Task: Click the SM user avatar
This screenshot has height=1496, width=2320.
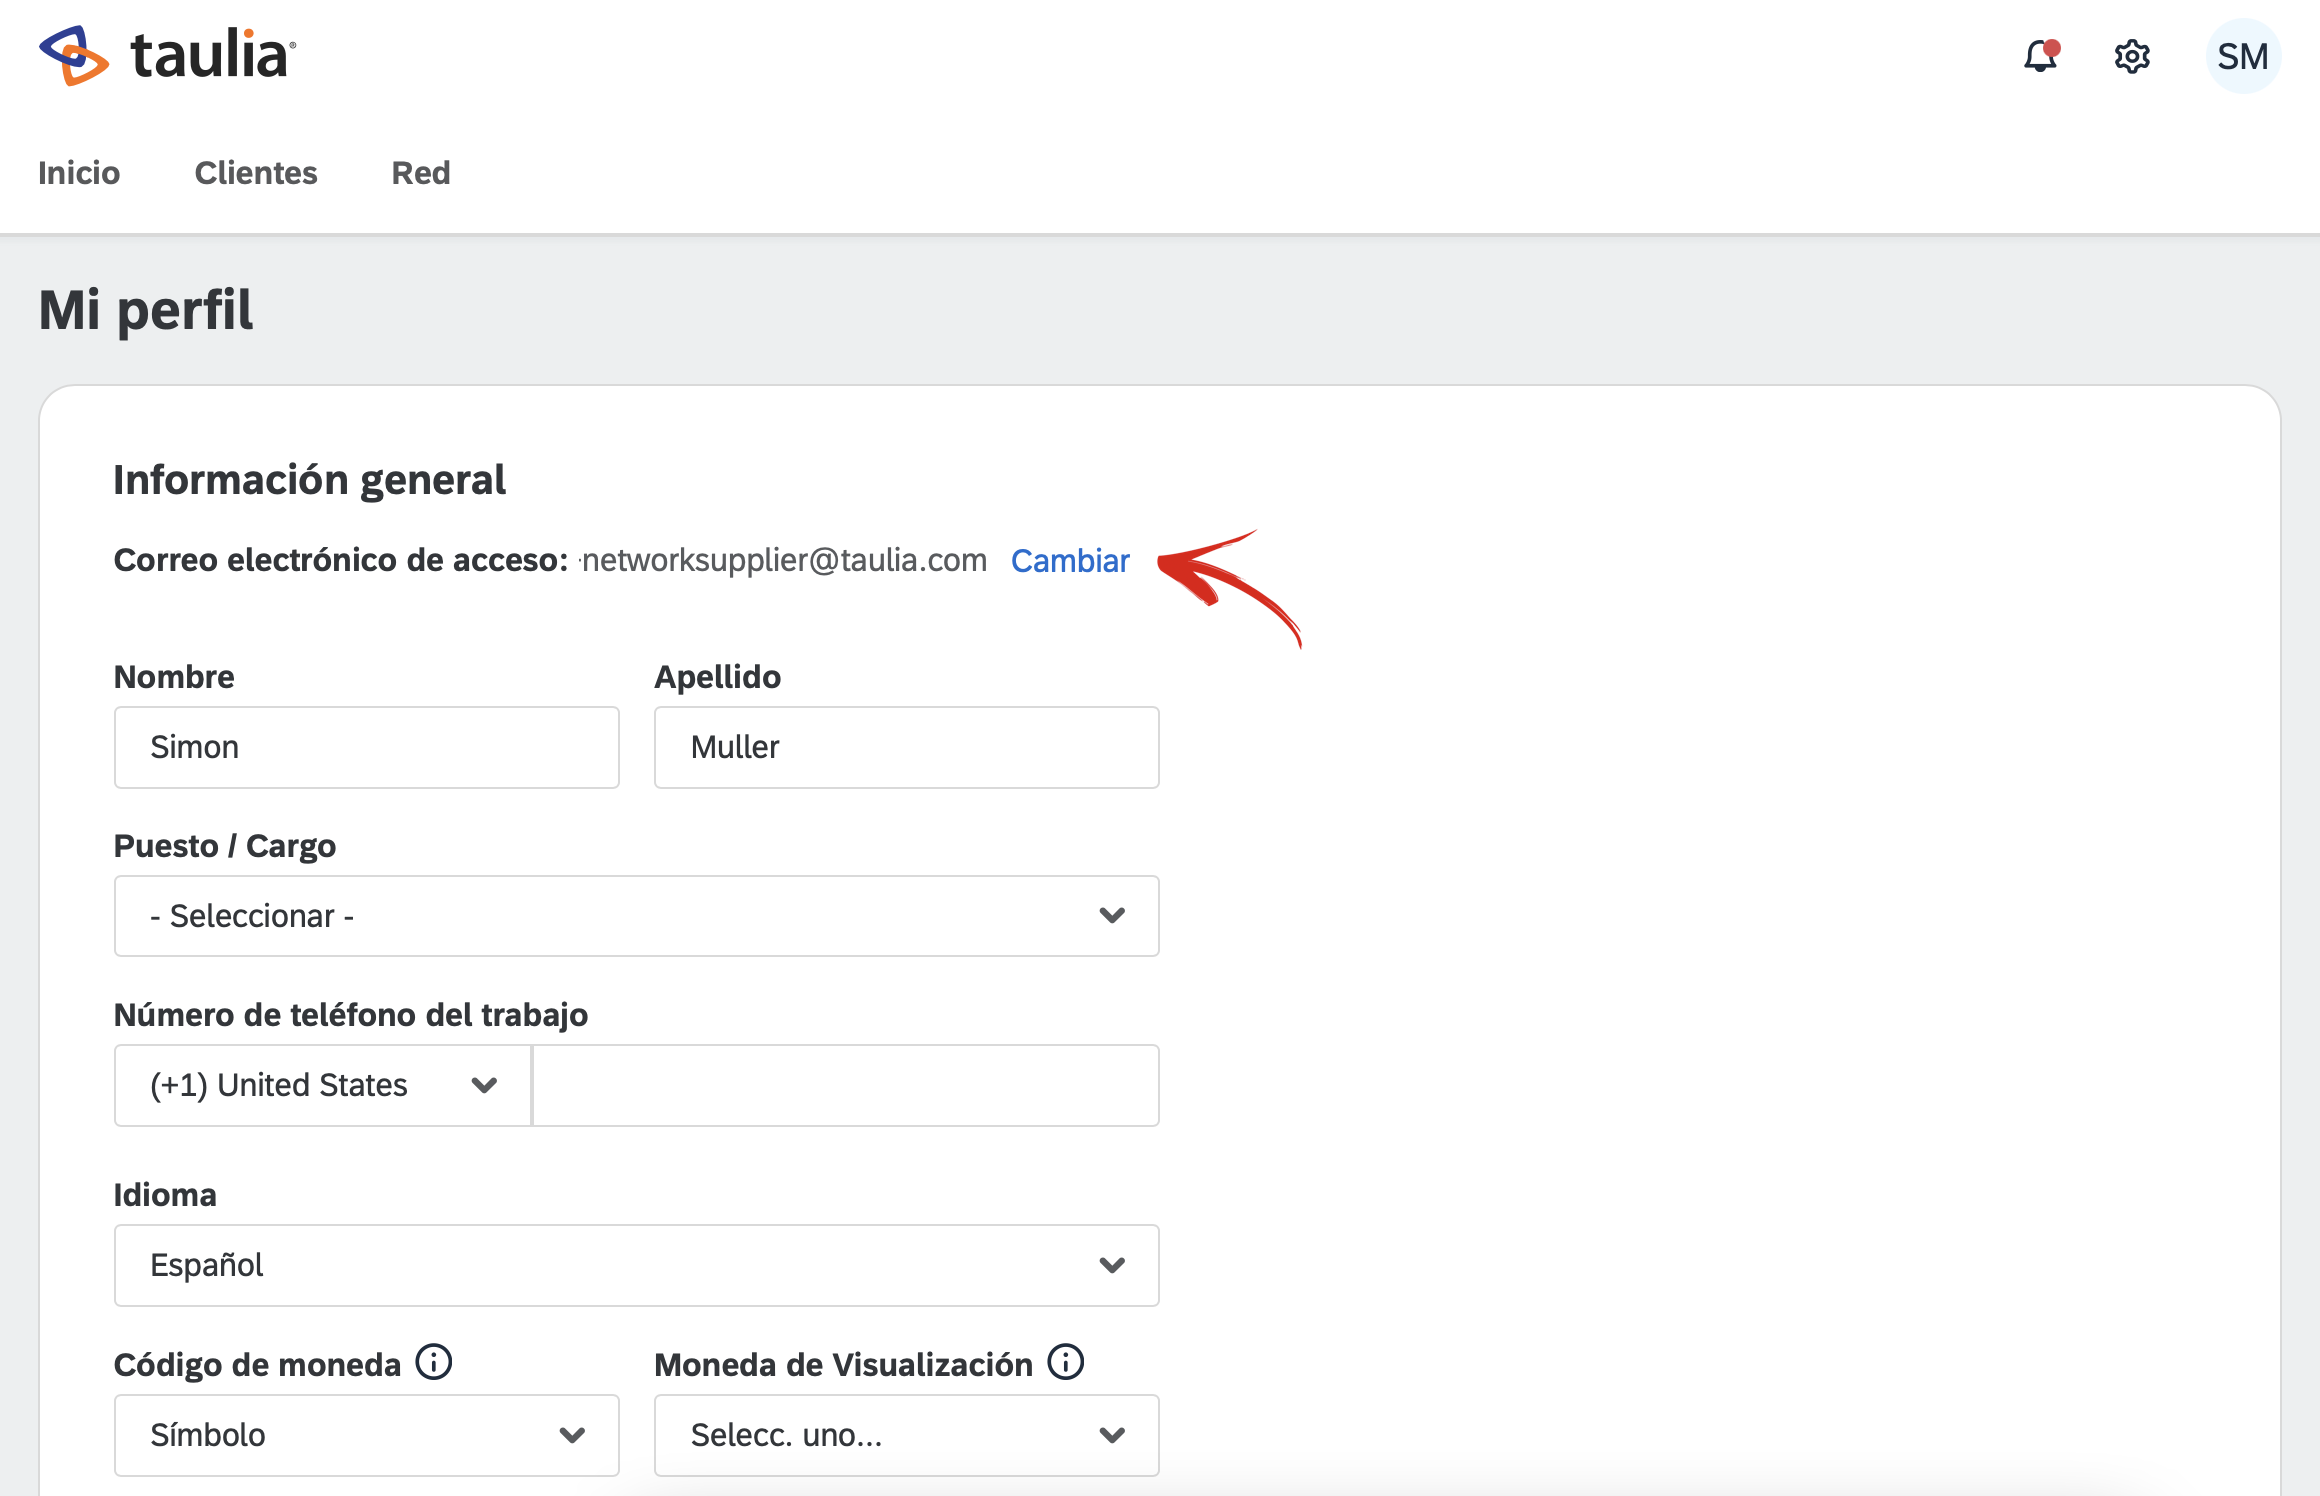Action: 2242,57
